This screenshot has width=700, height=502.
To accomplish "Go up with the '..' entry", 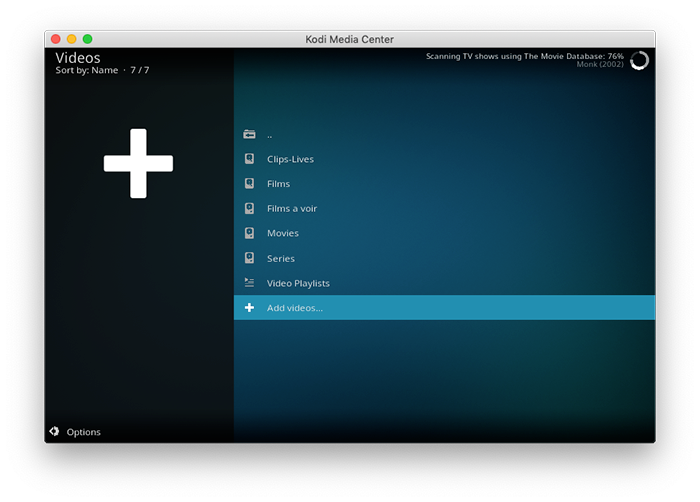I will 270,134.
